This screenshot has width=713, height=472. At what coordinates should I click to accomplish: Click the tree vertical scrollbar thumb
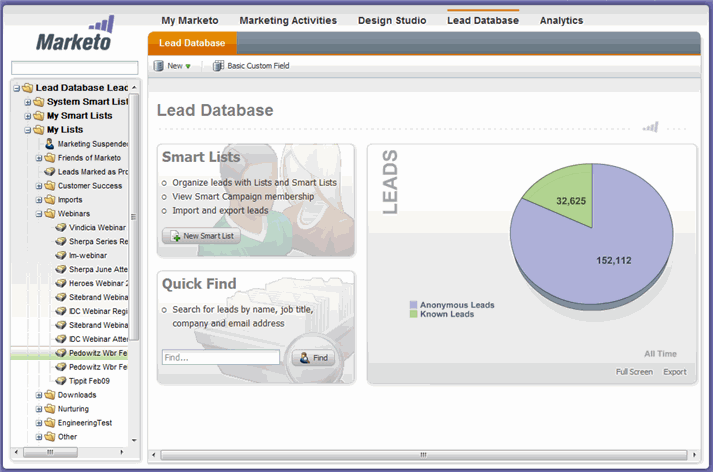134,217
